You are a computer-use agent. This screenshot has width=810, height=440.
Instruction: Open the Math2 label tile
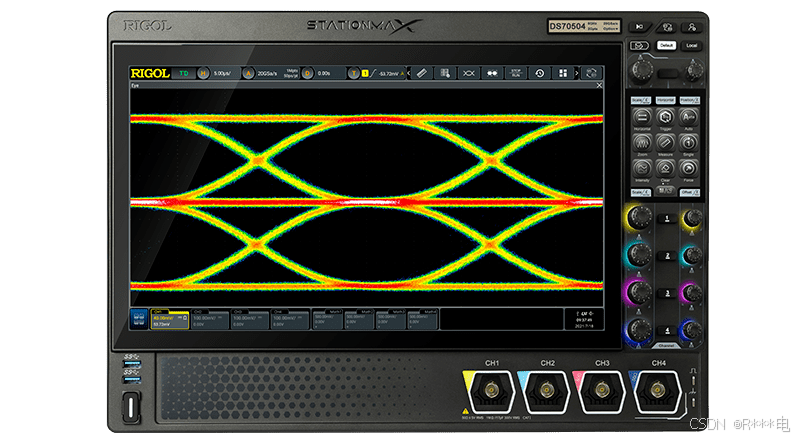[x=359, y=319]
